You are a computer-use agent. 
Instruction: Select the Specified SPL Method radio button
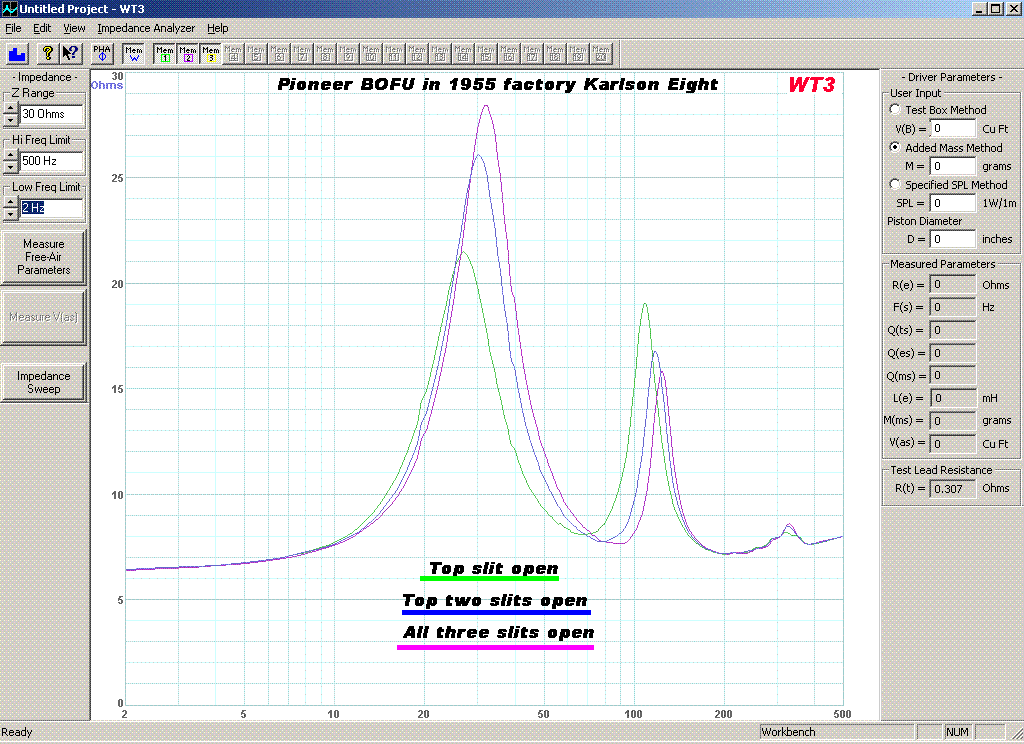pyautogui.click(x=895, y=184)
